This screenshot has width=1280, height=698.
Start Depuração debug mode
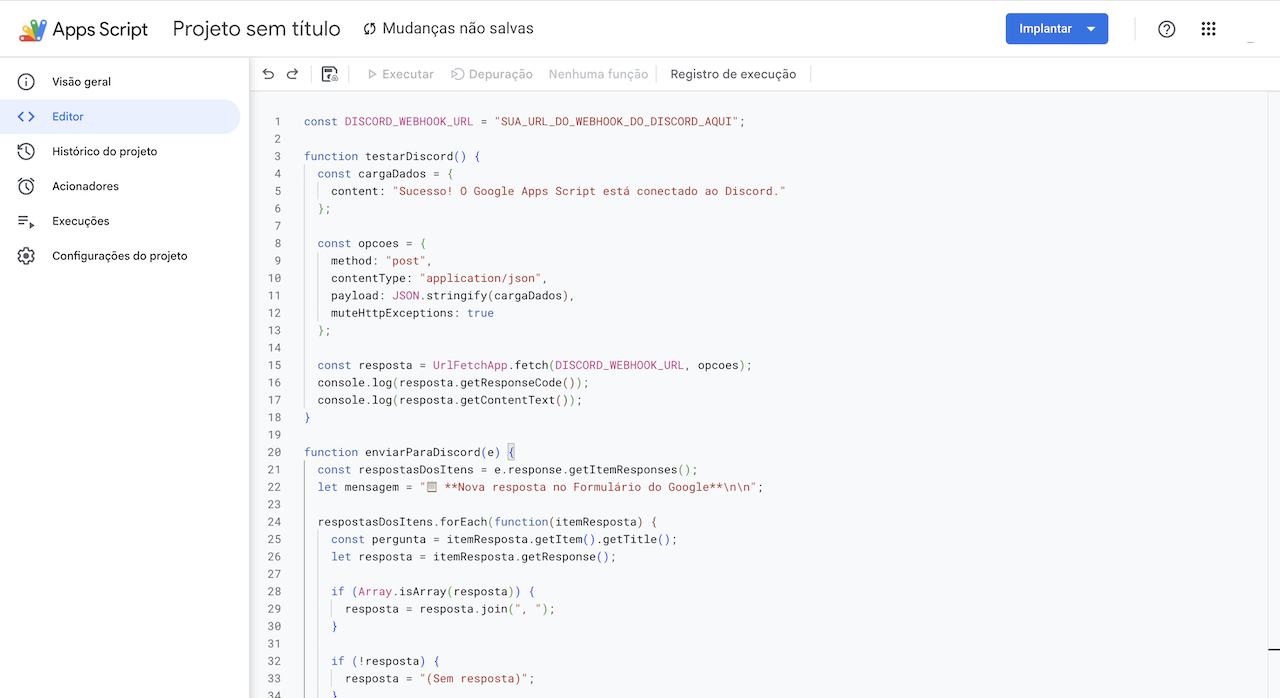tap(492, 74)
